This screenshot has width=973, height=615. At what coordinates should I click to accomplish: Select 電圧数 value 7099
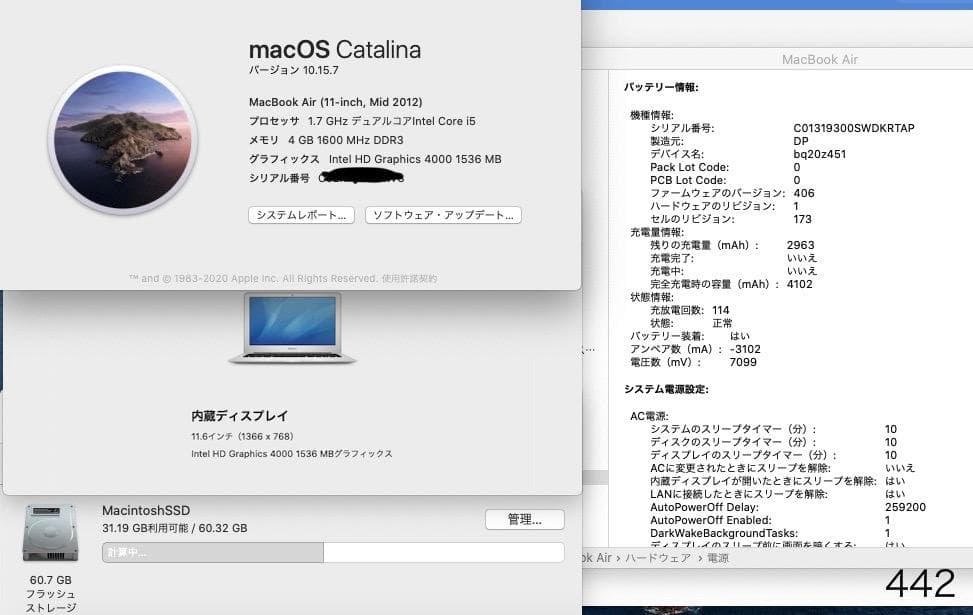click(743, 362)
